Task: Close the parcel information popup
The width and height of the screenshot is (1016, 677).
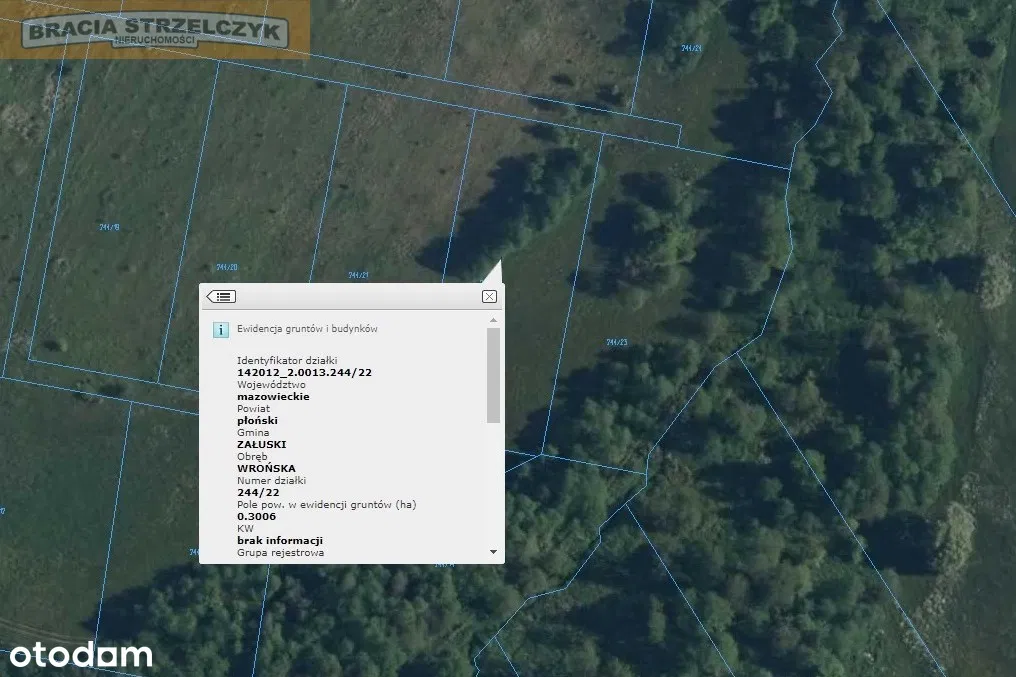Action: coord(489,296)
